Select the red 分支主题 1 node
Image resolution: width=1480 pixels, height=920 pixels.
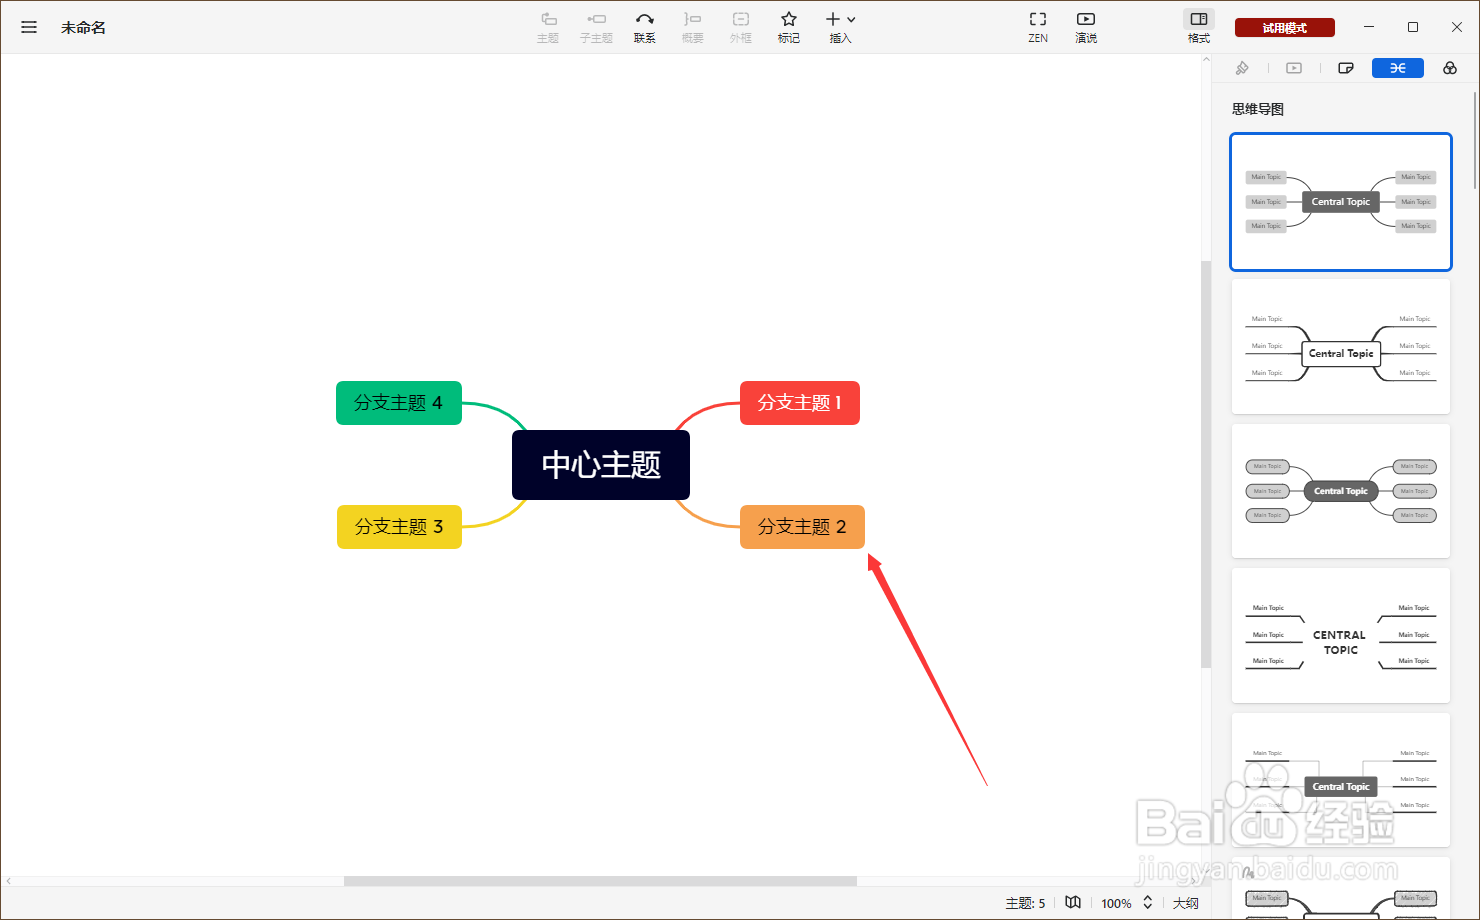point(800,403)
